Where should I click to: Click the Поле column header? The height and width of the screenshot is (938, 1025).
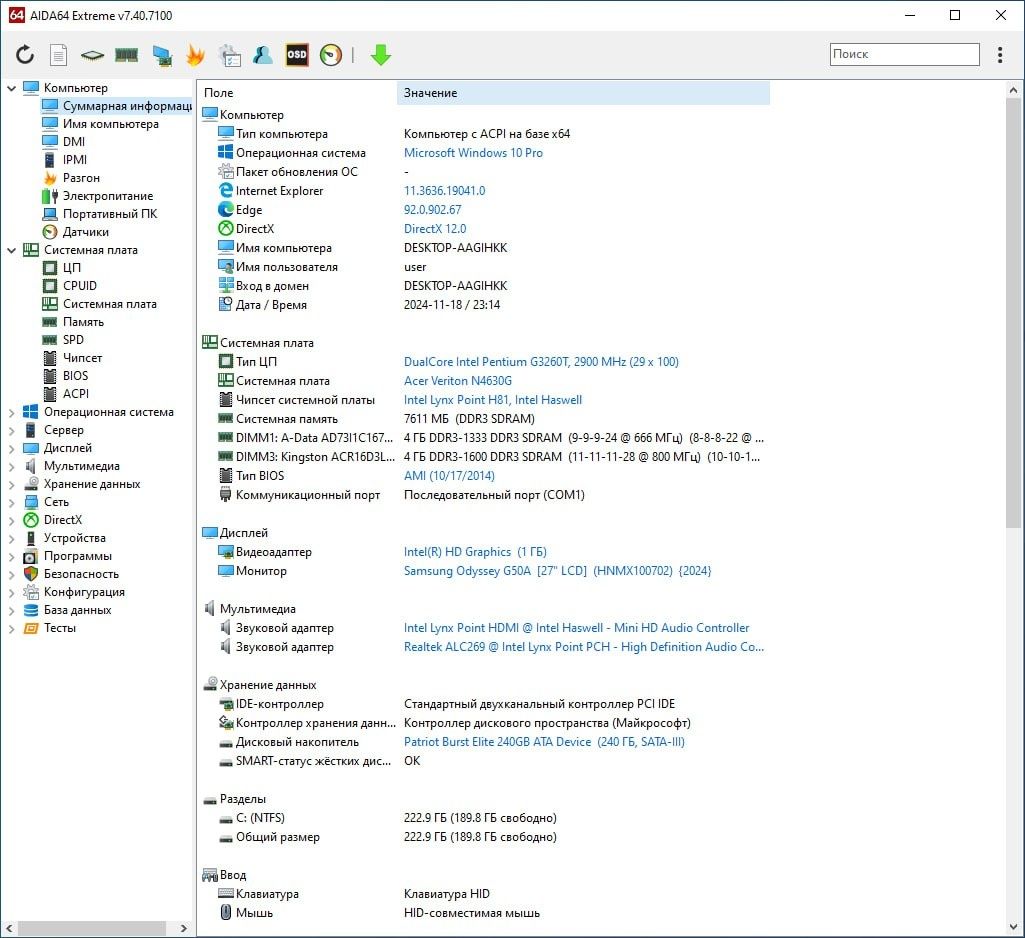click(297, 93)
